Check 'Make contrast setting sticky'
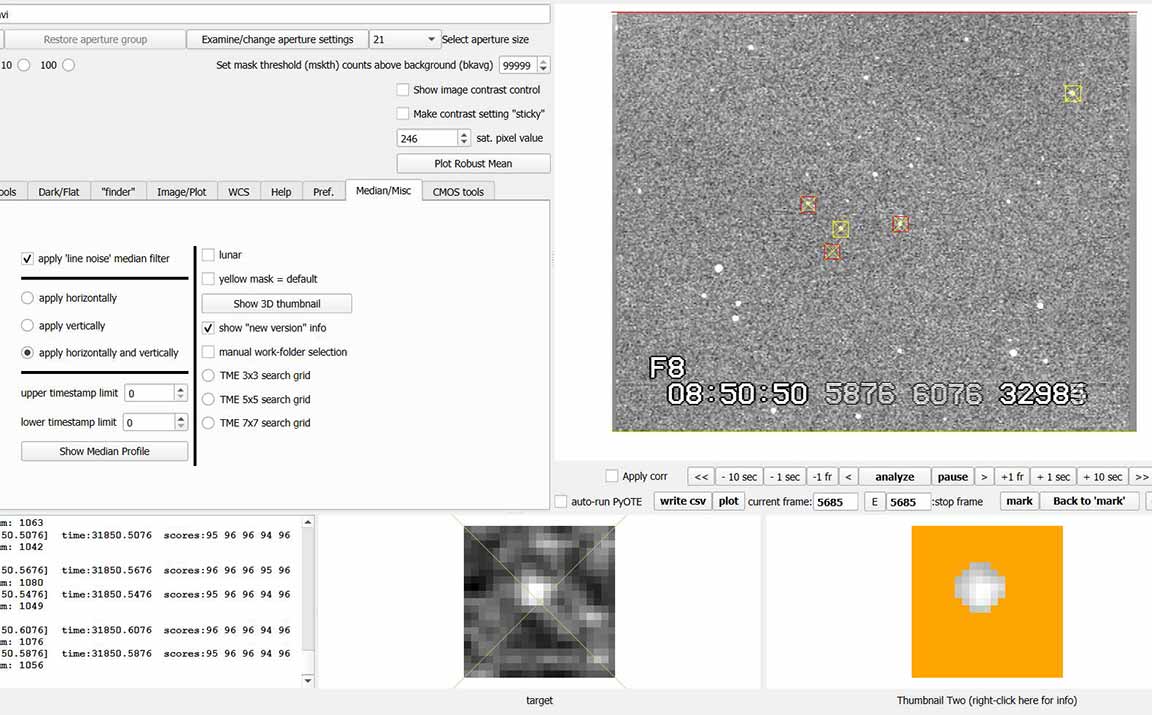The height and width of the screenshot is (715, 1152). pos(403,114)
